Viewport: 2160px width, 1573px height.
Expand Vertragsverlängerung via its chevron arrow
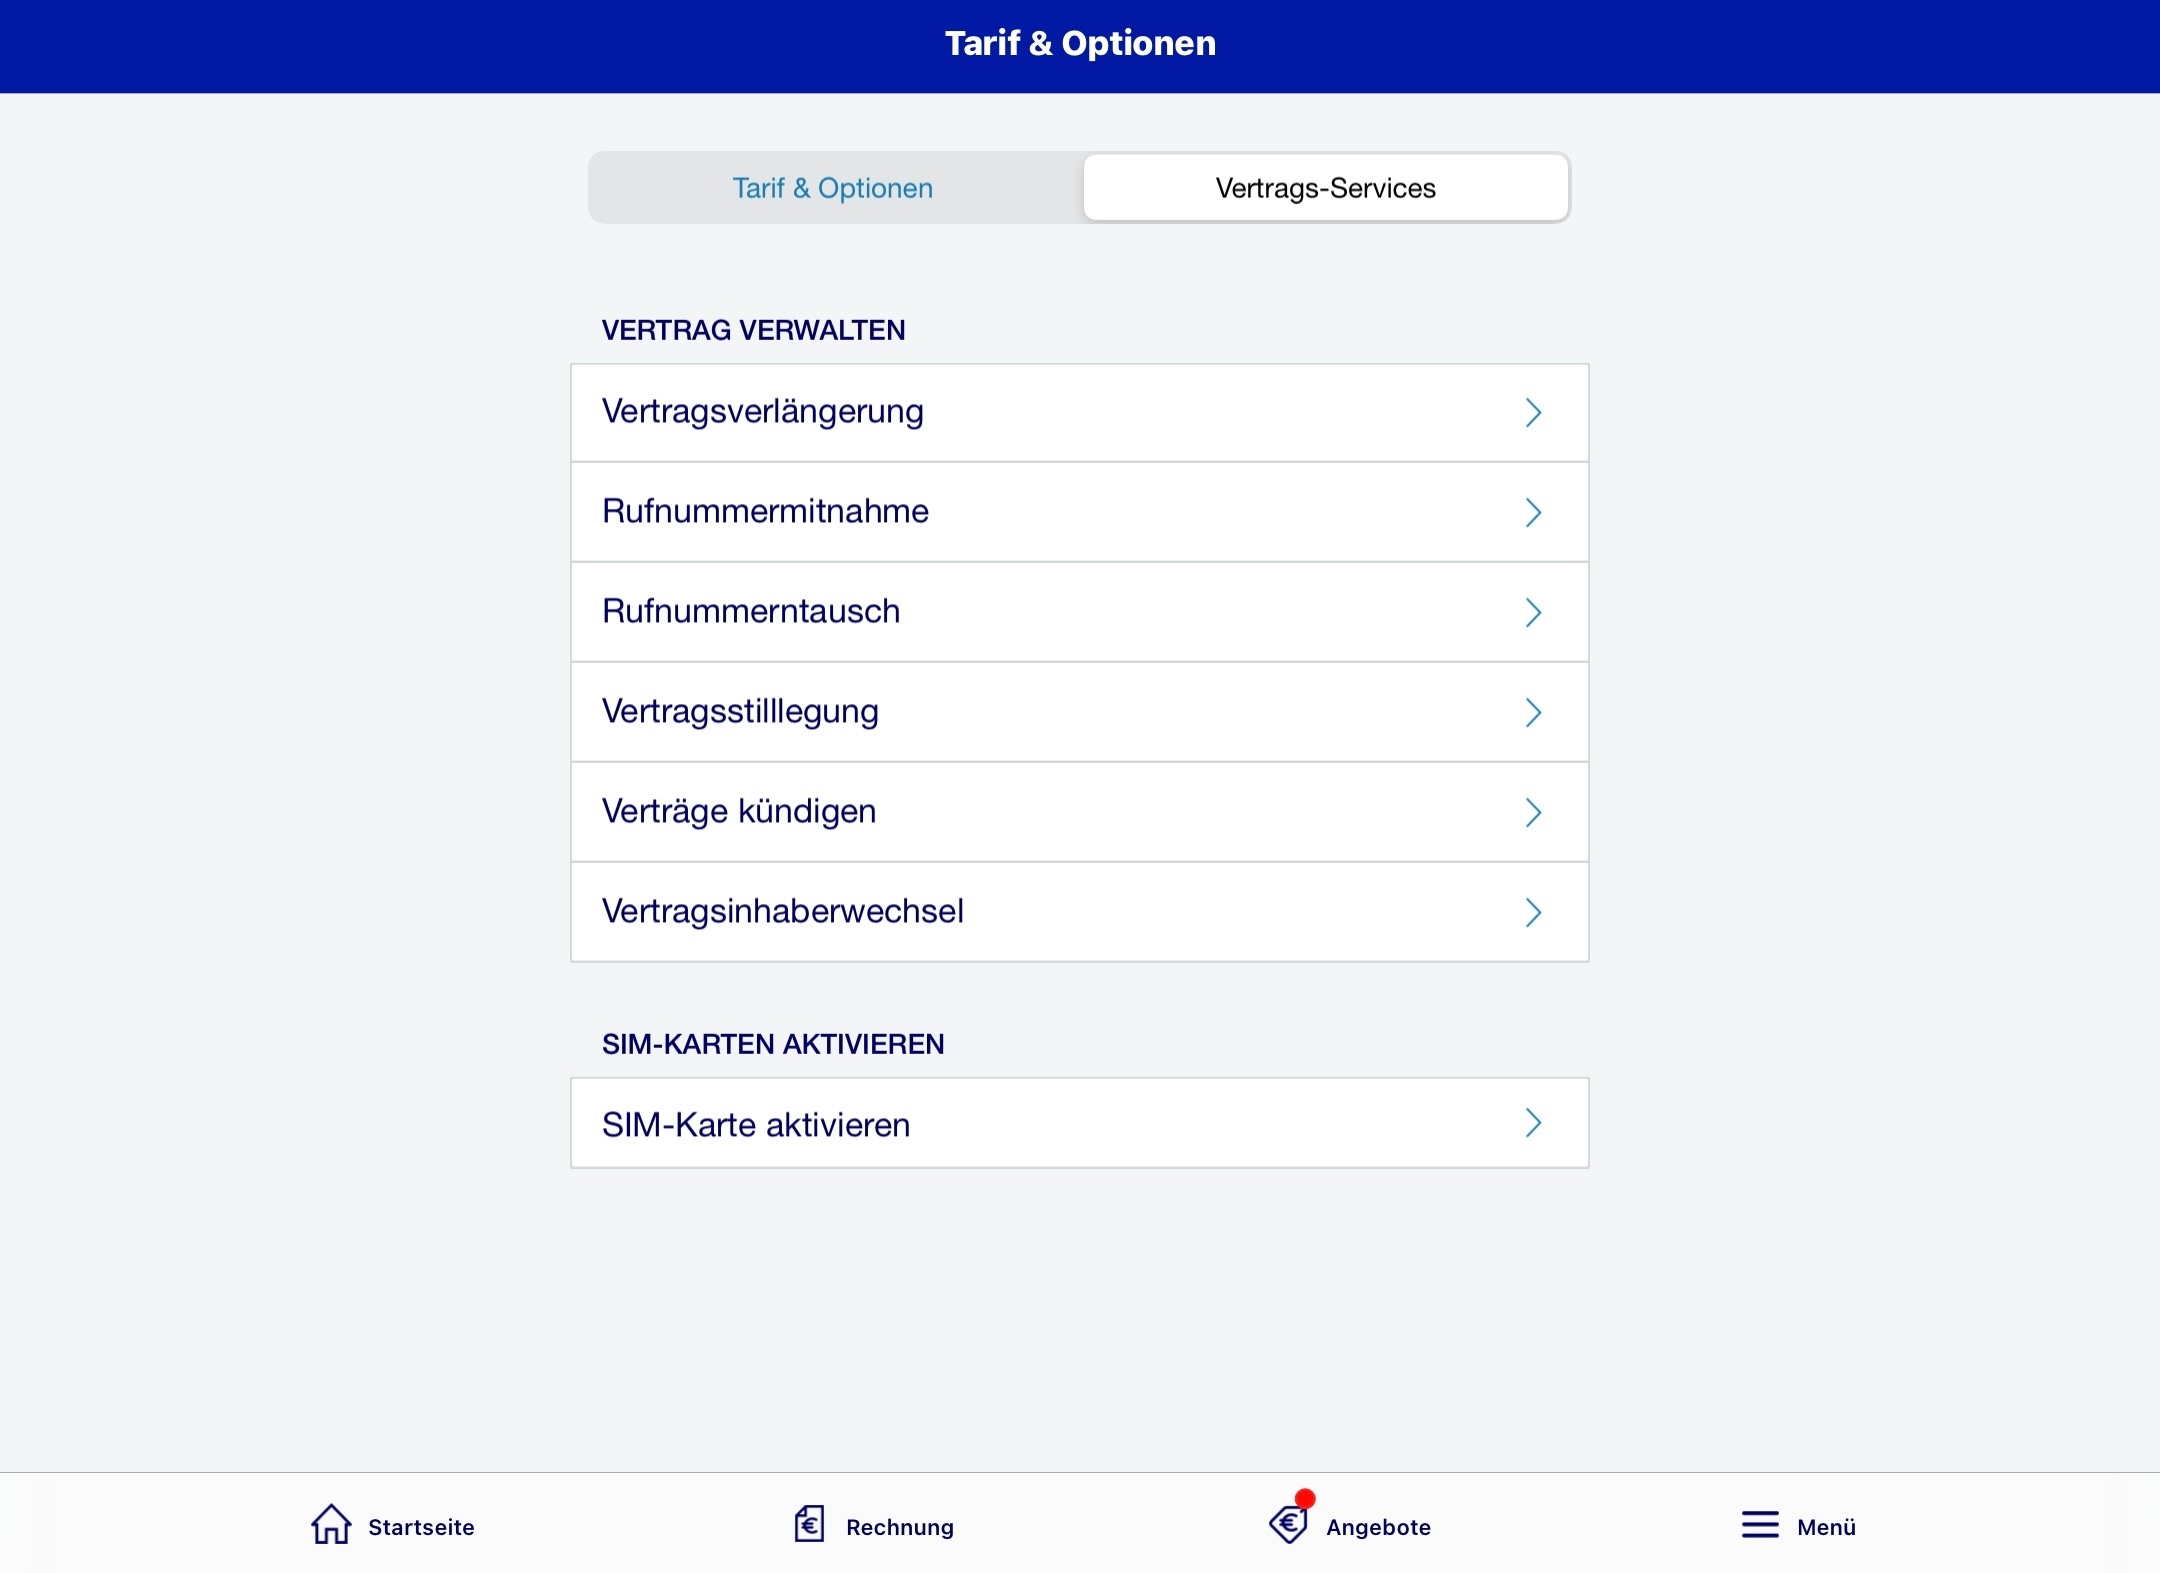click(1533, 413)
